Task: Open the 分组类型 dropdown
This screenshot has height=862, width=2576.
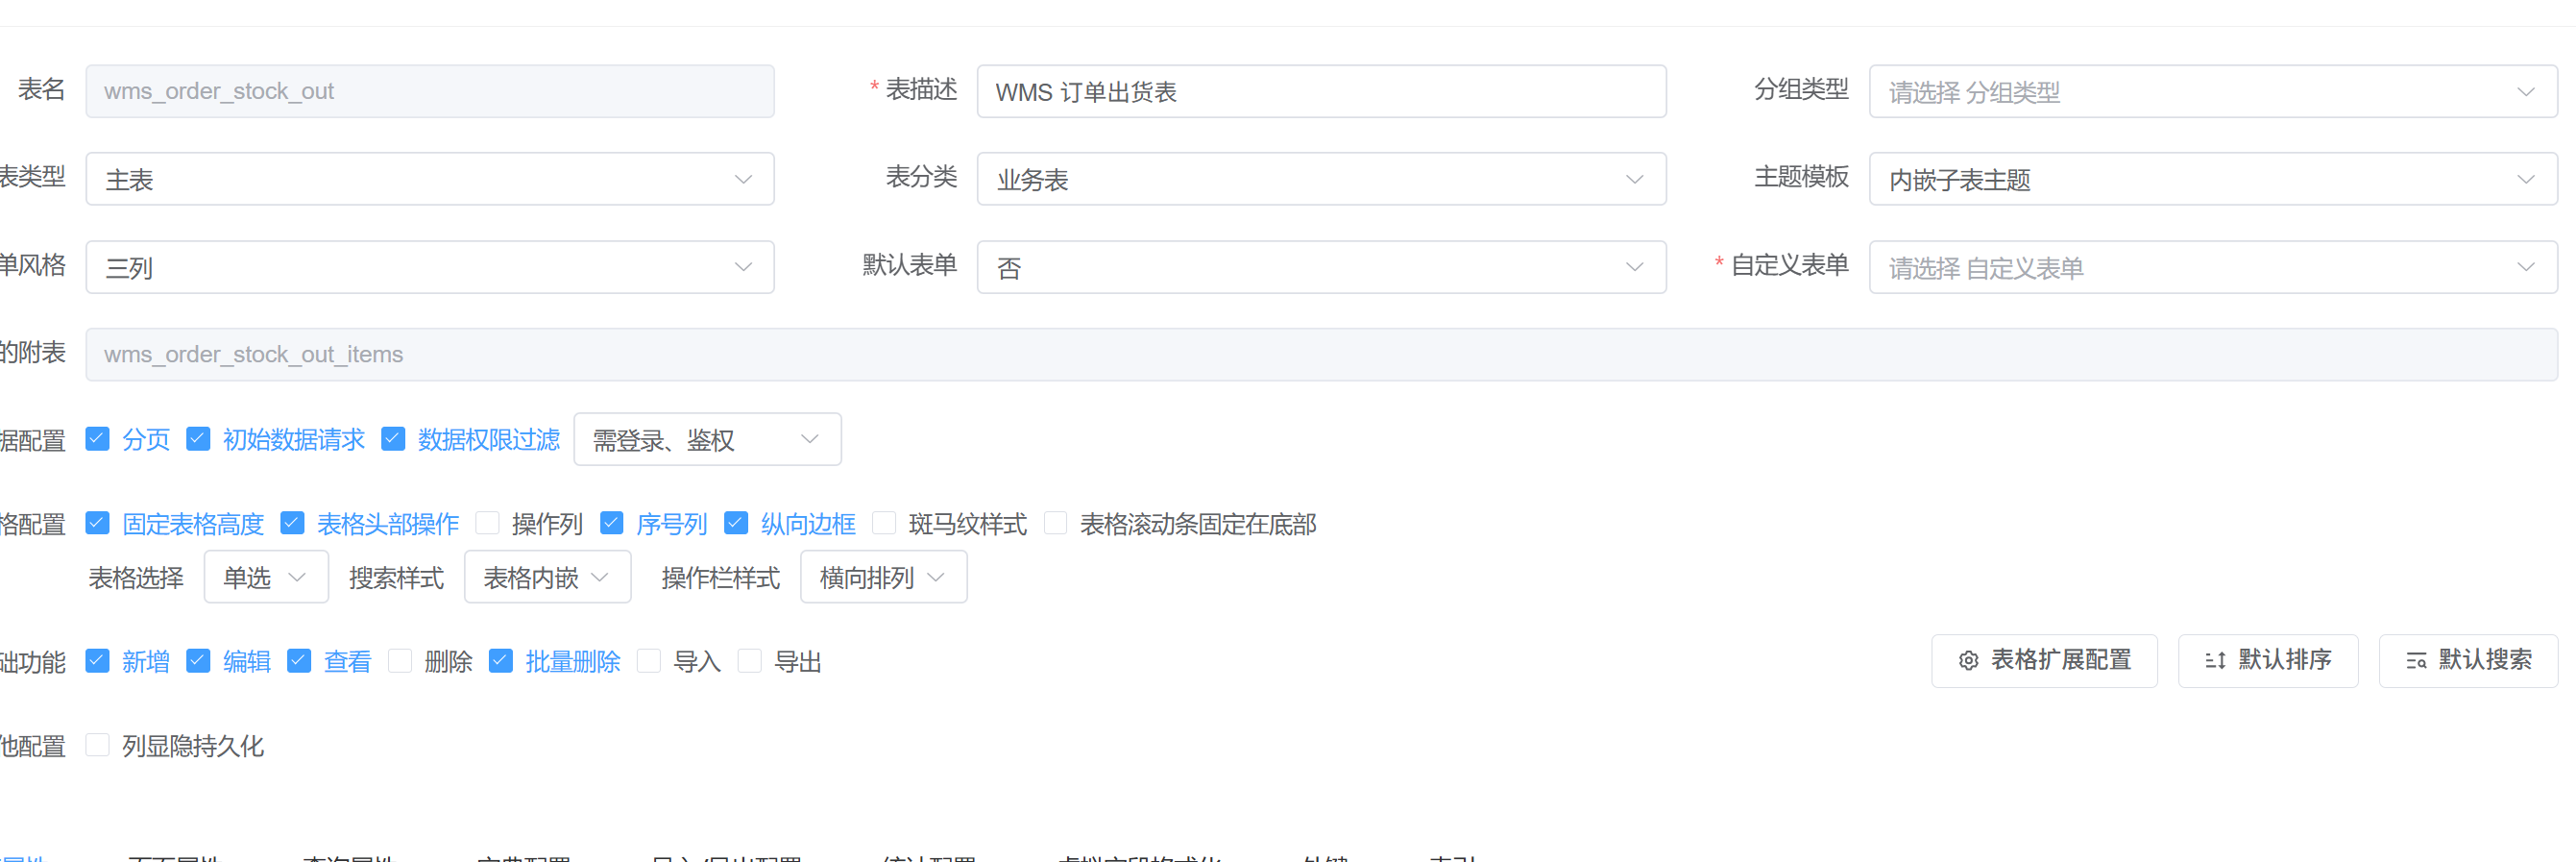Action: tap(2211, 92)
